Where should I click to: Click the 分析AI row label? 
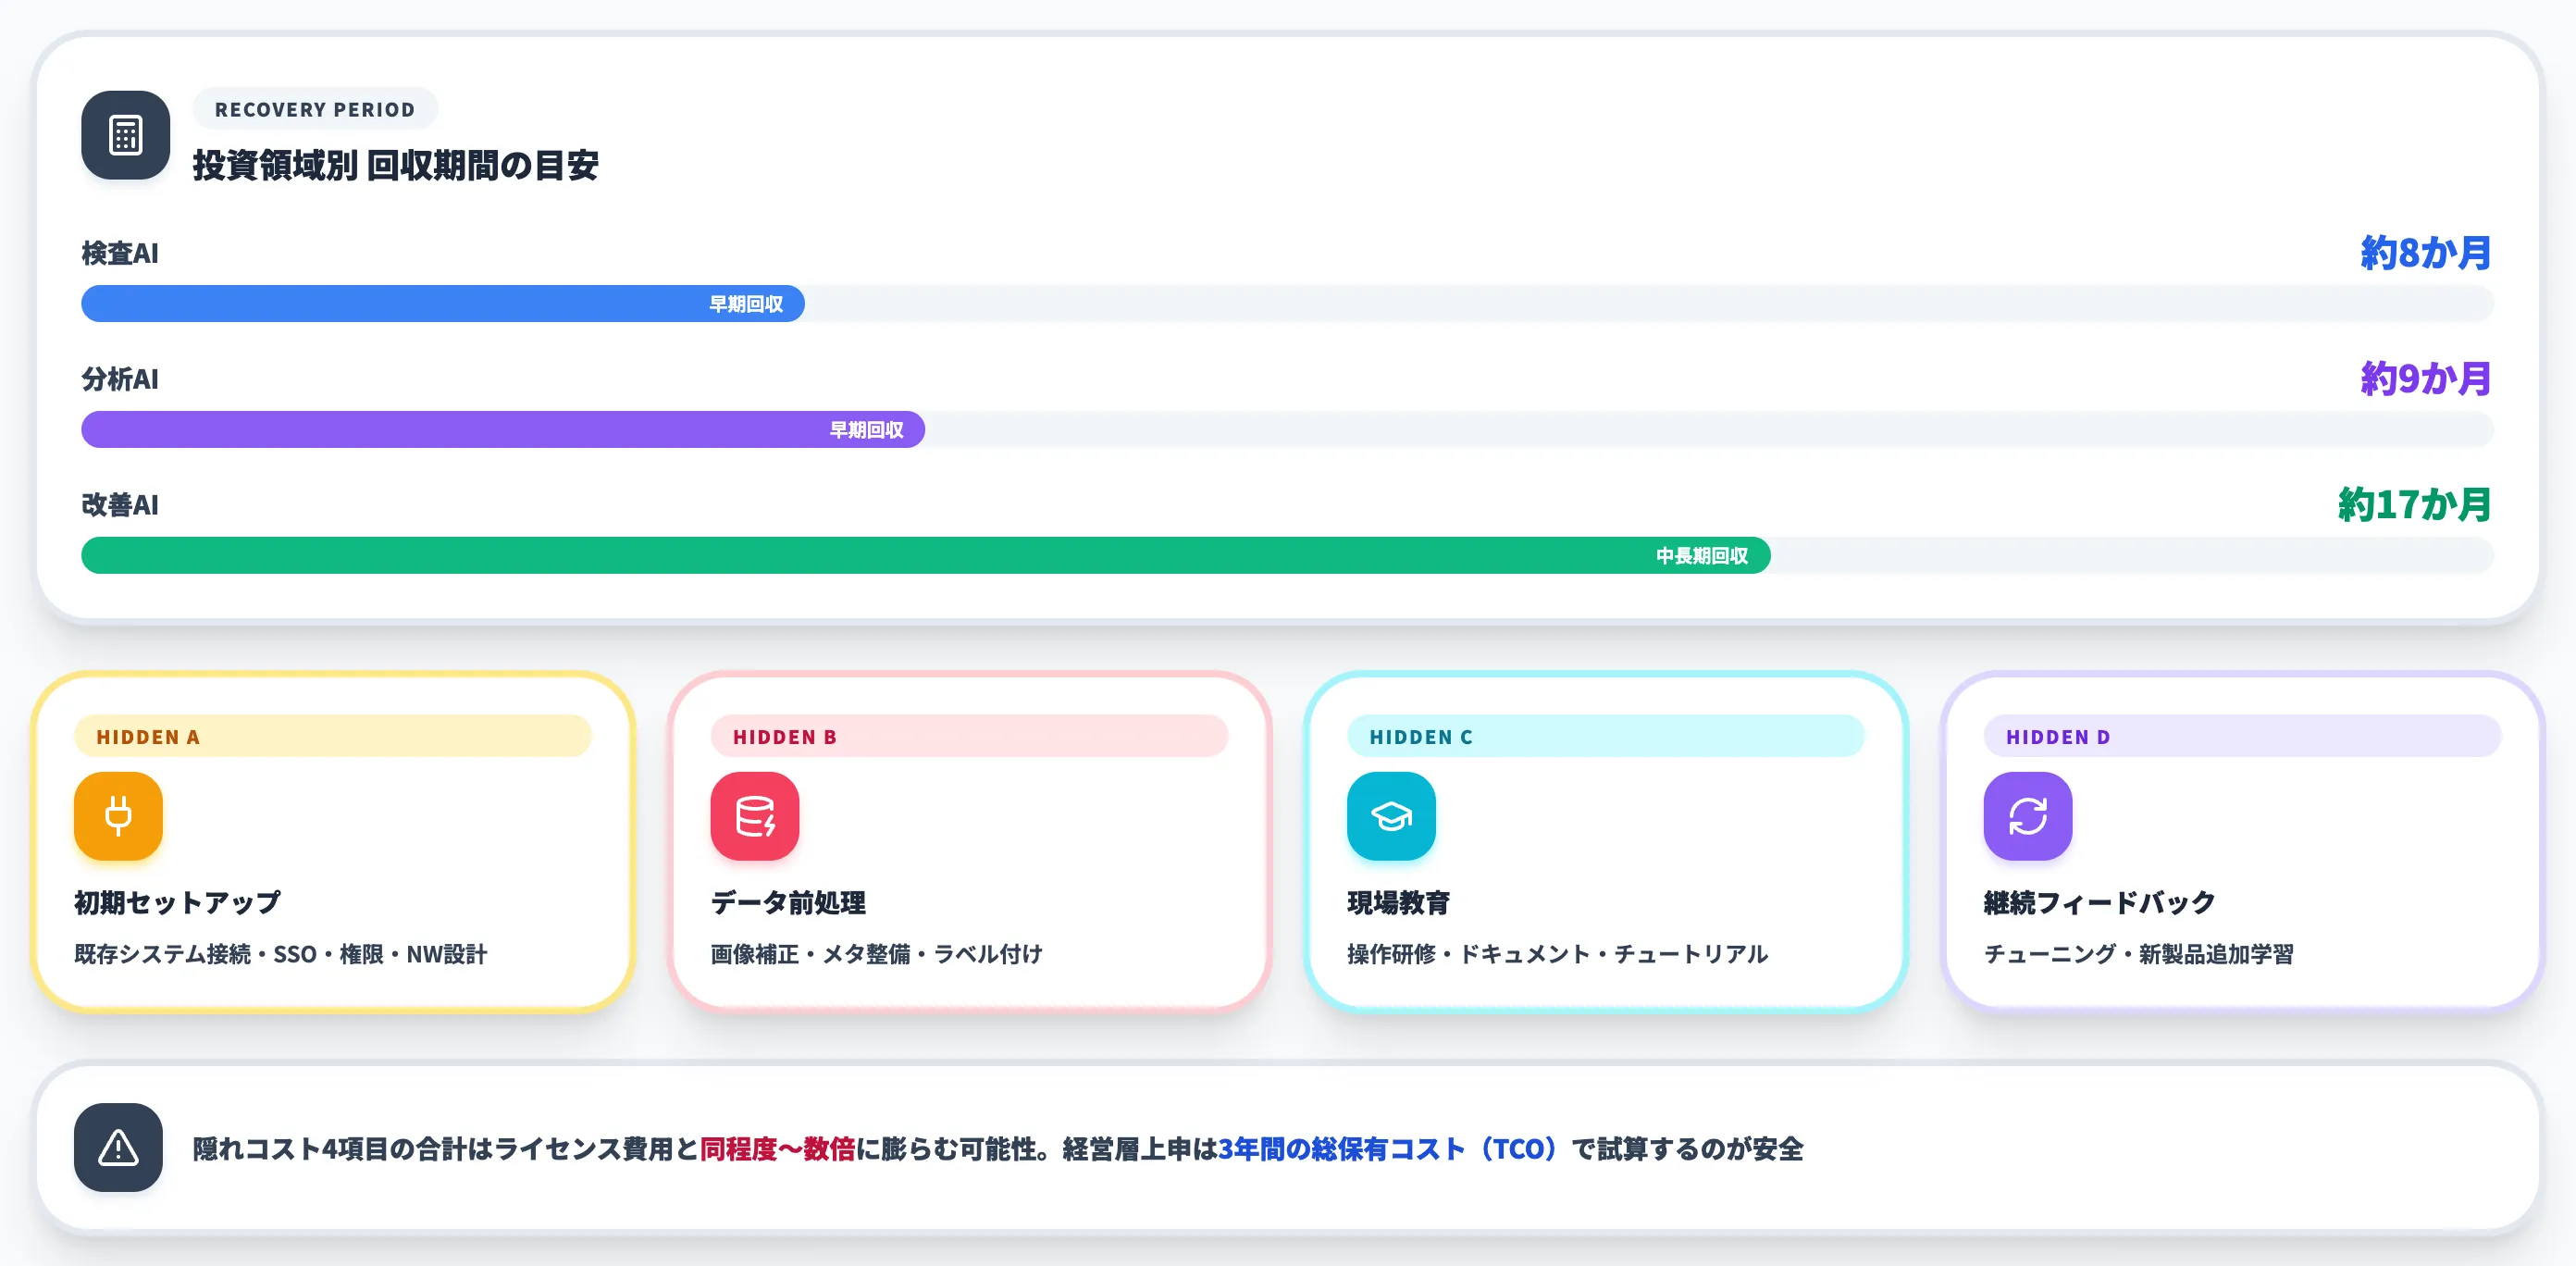tap(120, 379)
